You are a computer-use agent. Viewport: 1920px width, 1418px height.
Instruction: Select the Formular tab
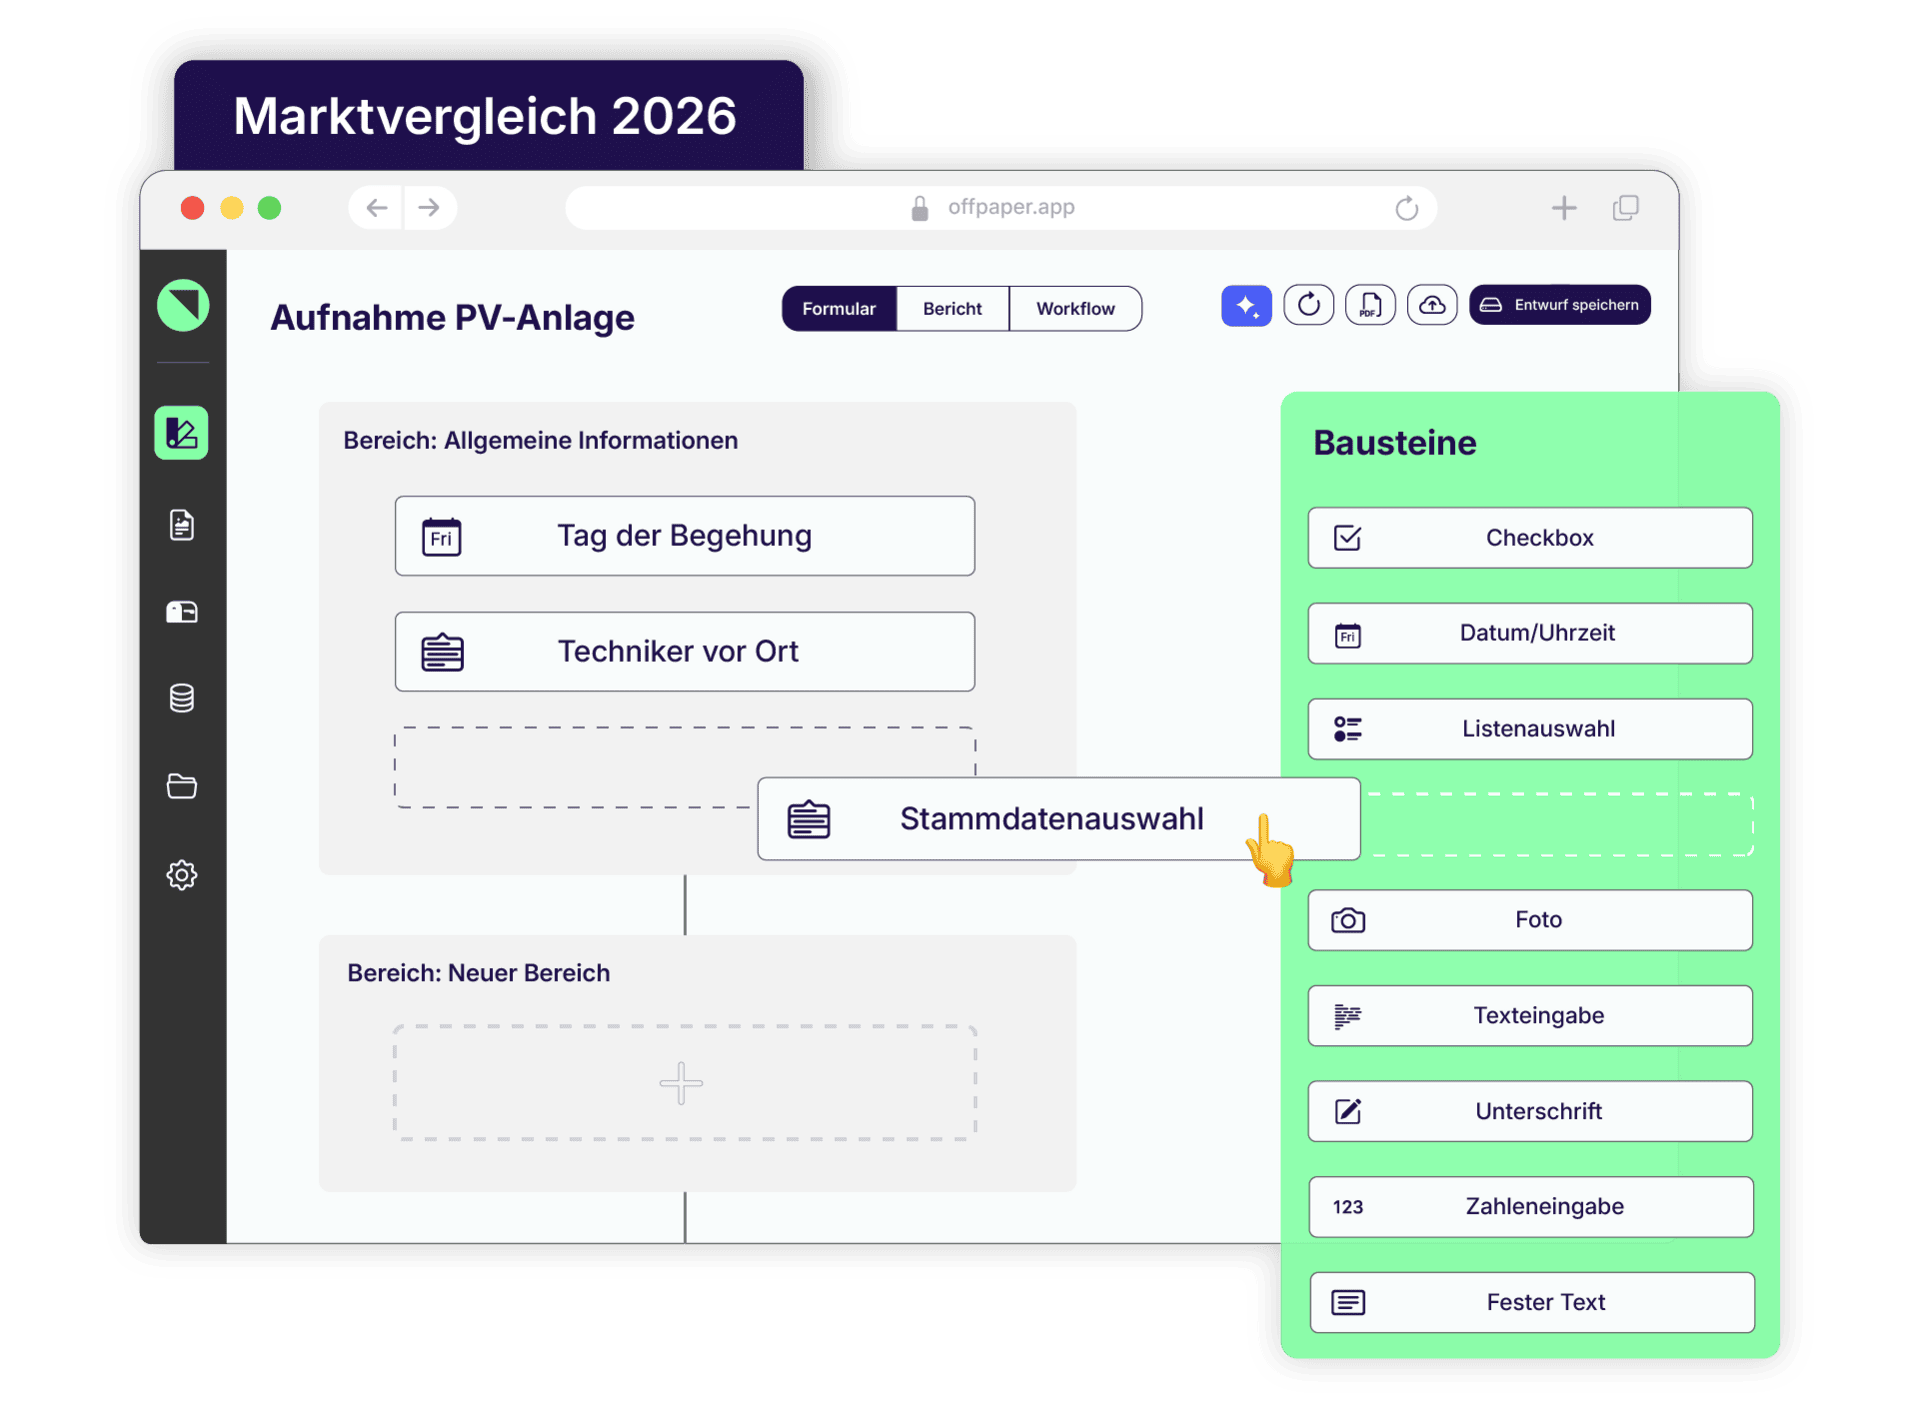tap(839, 308)
